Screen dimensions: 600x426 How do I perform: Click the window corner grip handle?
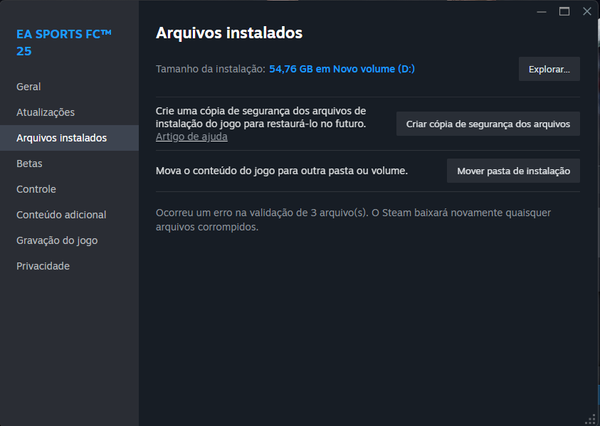[591, 419]
